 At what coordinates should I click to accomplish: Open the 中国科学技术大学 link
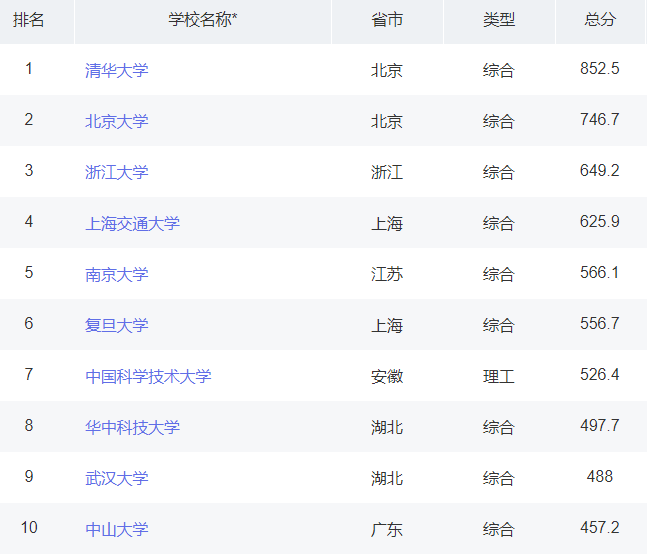148,376
